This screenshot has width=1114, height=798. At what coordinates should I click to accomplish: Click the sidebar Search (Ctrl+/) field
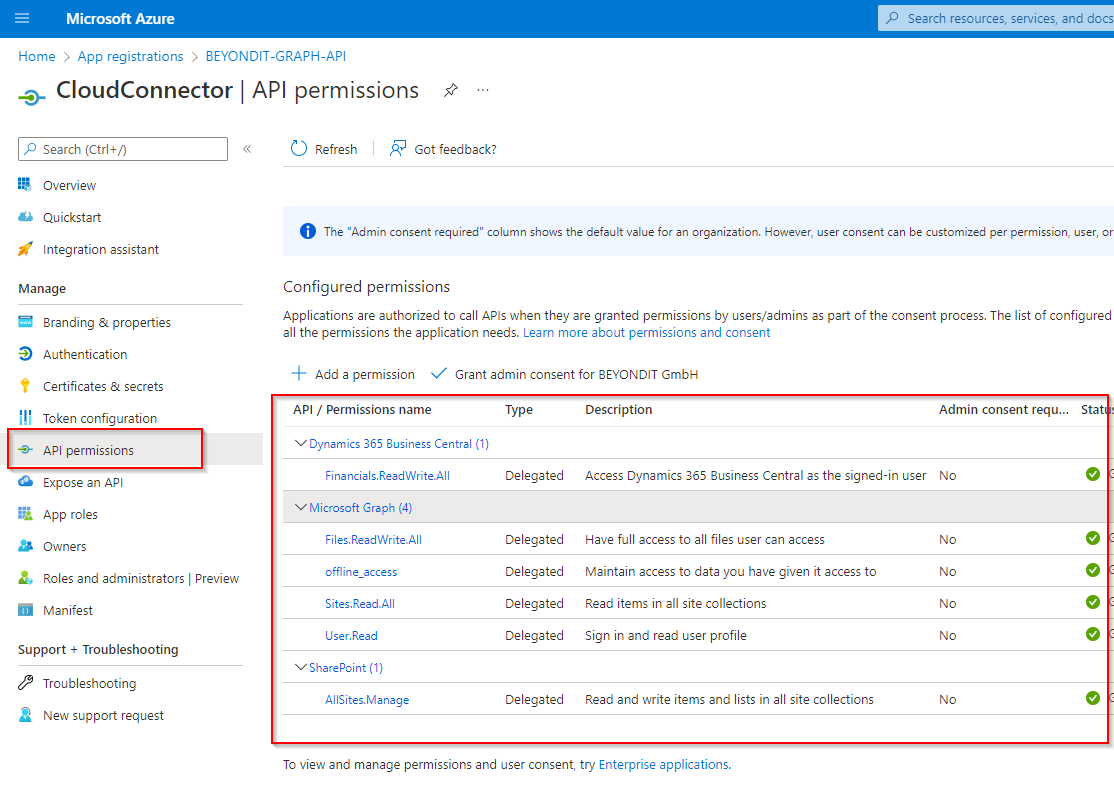pyautogui.click(x=123, y=149)
